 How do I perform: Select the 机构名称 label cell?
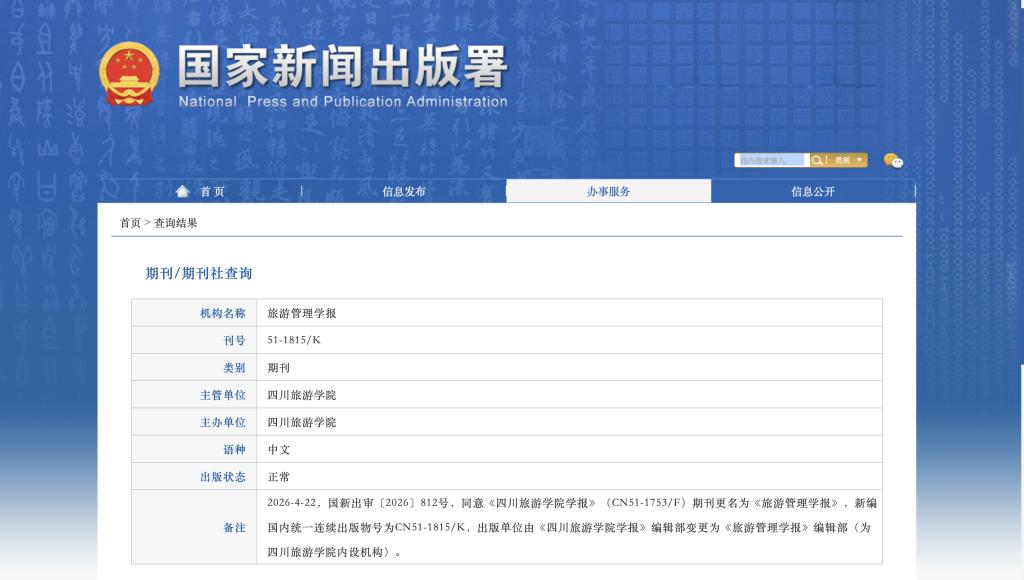[x=194, y=313]
